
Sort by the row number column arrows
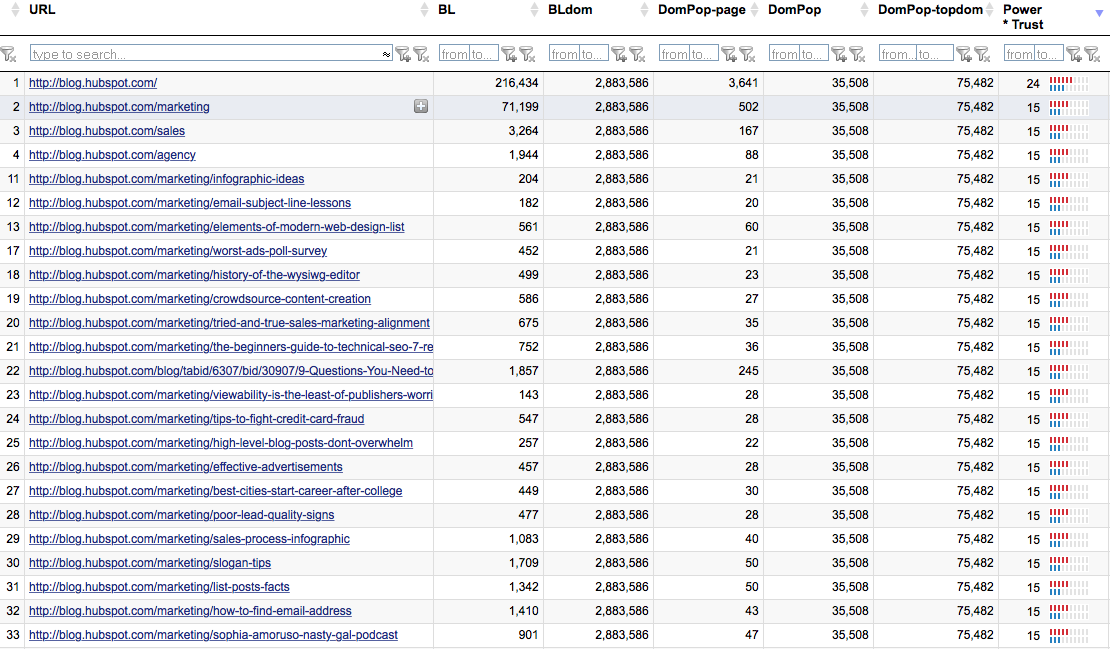click(16, 10)
